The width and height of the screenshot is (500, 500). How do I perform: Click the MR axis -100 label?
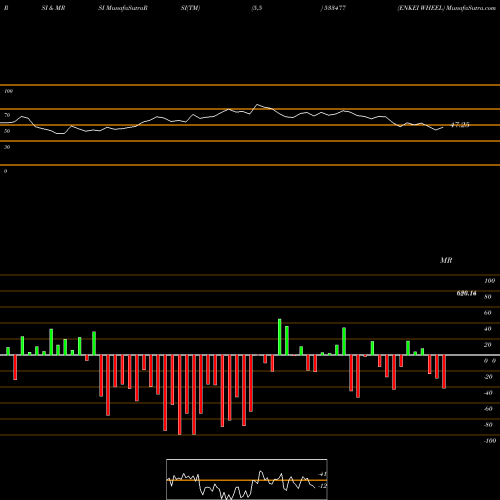(x=490, y=441)
